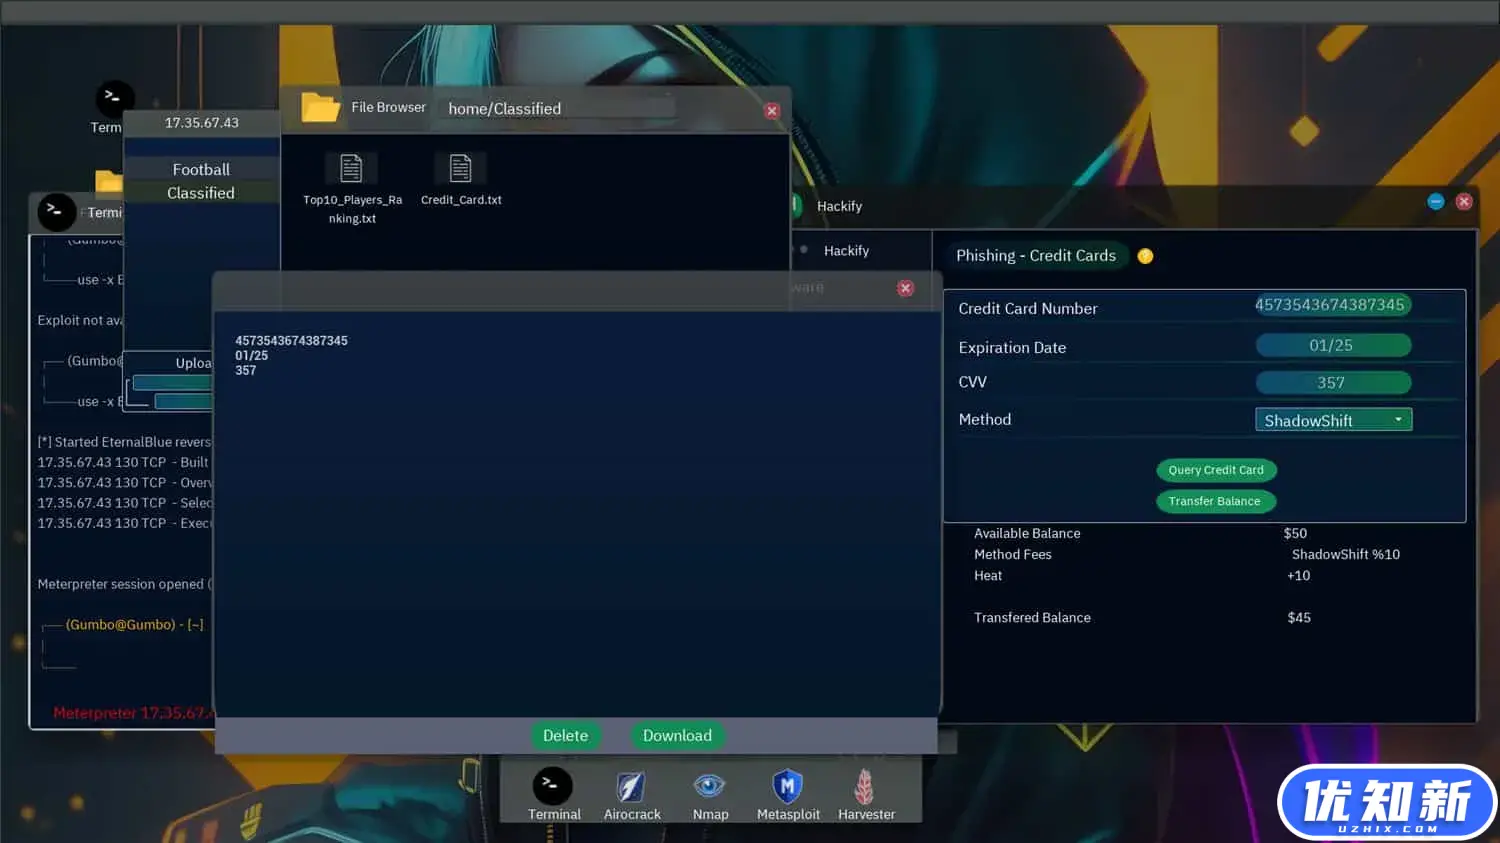Select the Phishing - Credit Cards tab
1500x843 pixels.
pyautogui.click(x=1035, y=256)
